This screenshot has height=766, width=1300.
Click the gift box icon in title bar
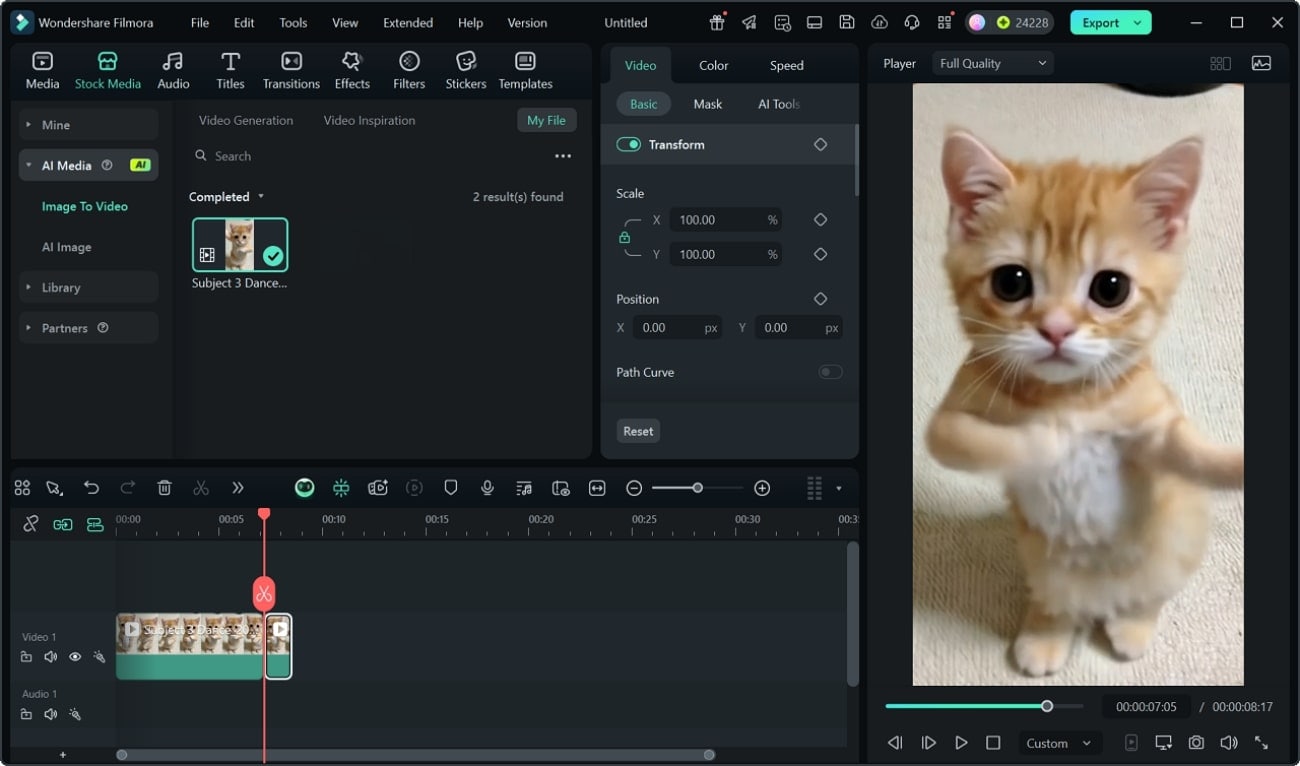pyautogui.click(x=717, y=22)
